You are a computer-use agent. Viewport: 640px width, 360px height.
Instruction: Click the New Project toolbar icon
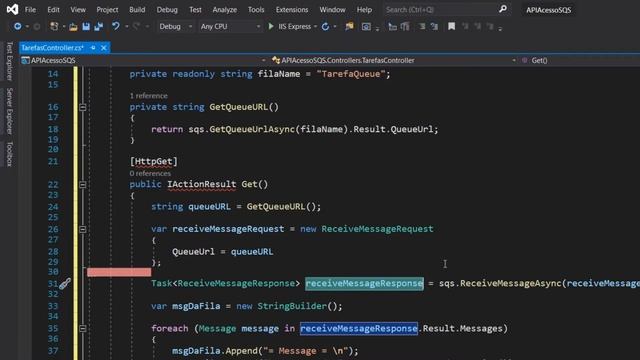click(54, 27)
